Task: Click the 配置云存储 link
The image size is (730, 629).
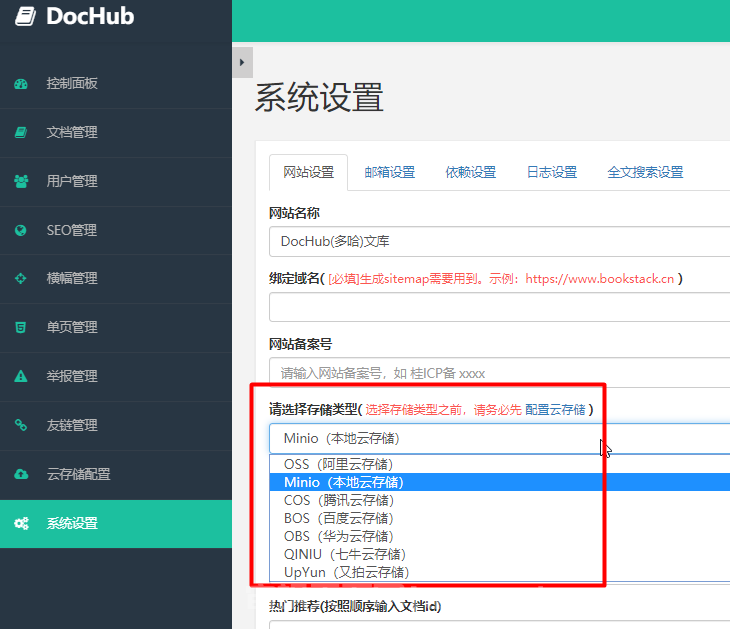Action: point(555,410)
